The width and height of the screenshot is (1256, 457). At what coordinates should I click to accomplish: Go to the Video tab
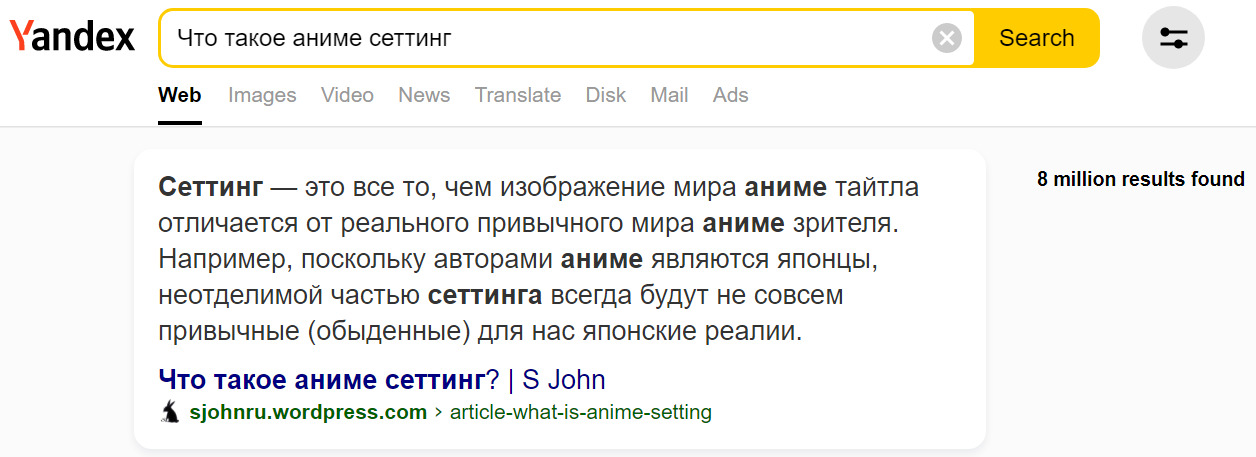point(347,95)
